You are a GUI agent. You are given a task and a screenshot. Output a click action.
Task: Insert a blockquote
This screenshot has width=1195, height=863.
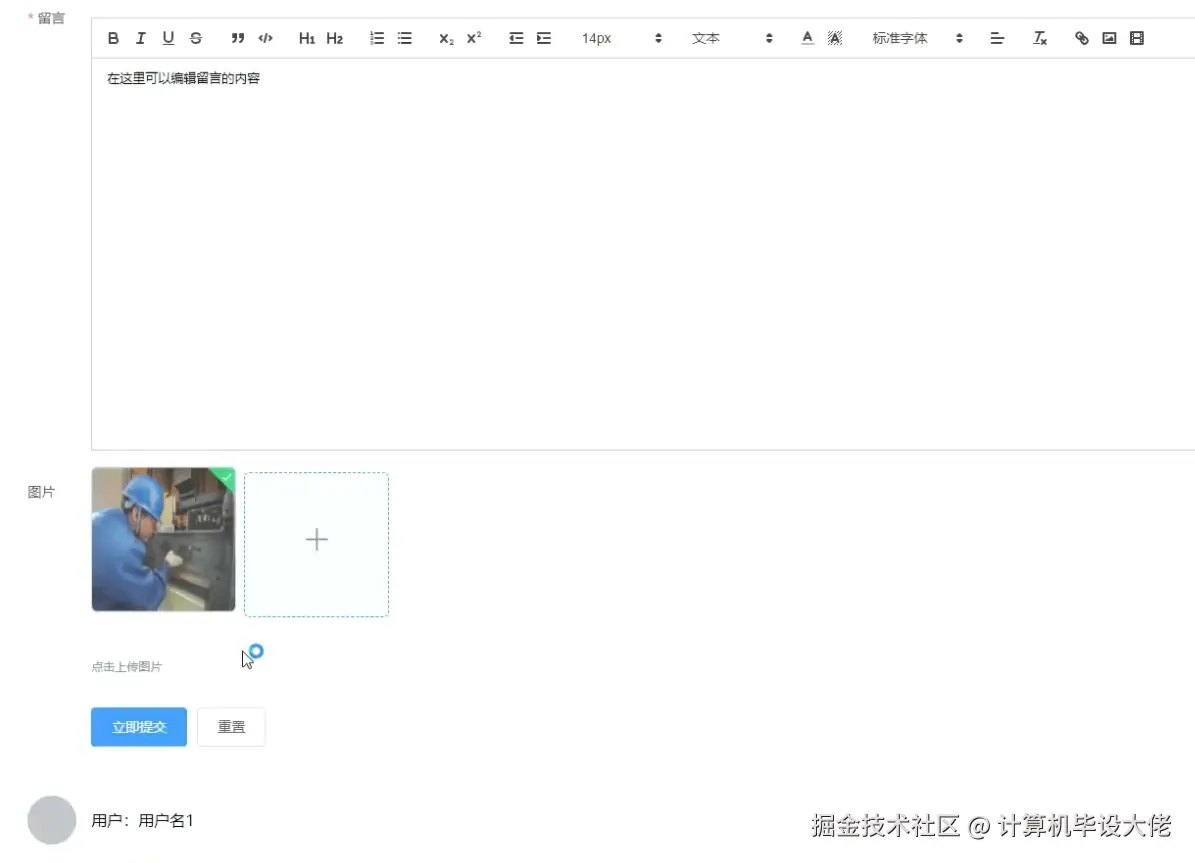pyautogui.click(x=237, y=38)
